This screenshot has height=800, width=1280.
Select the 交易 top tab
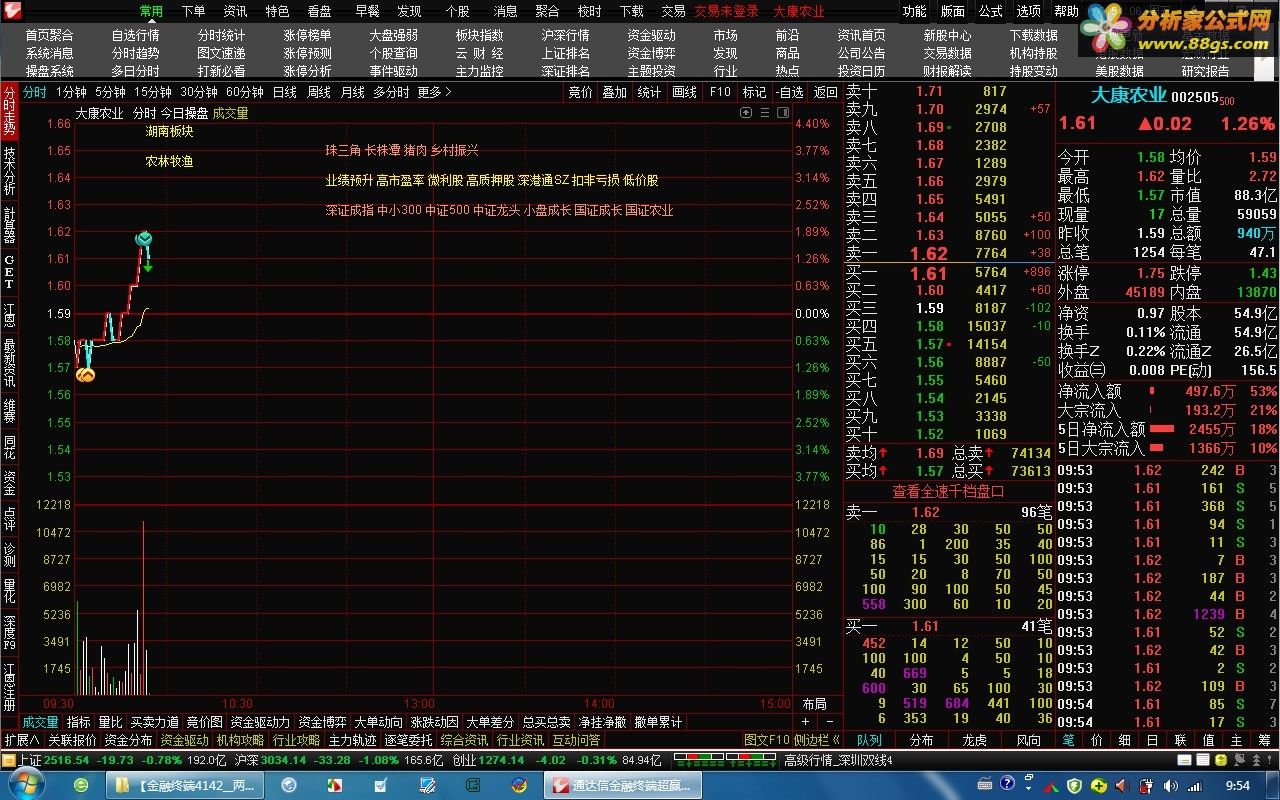tap(673, 11)
